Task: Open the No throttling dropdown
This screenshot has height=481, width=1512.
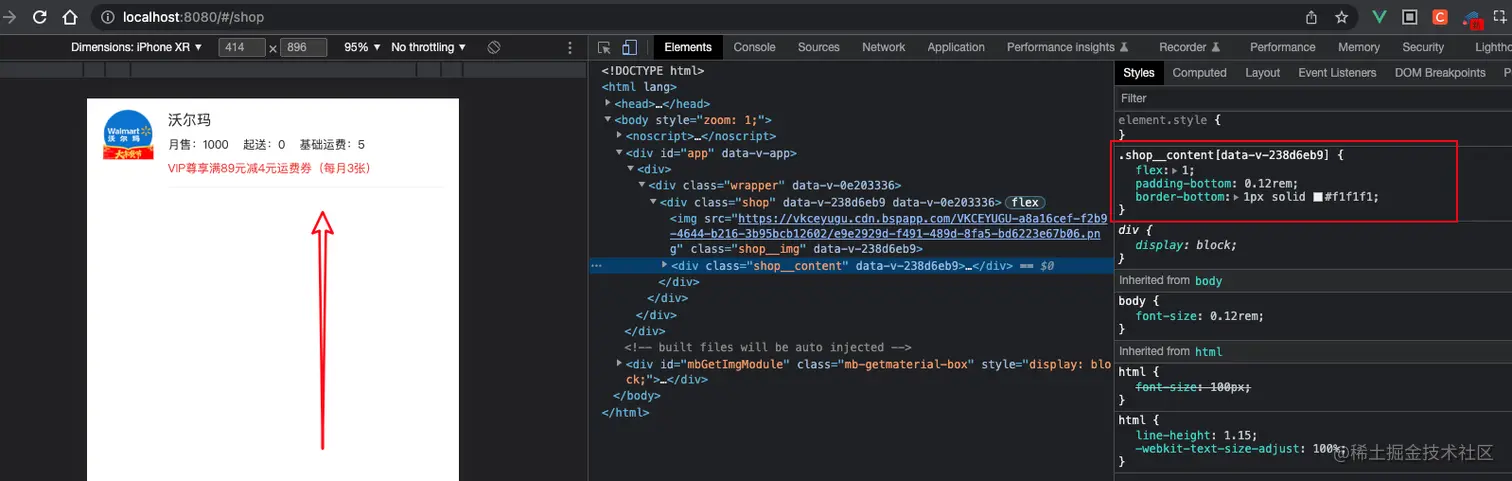Action: click(429, 47)
